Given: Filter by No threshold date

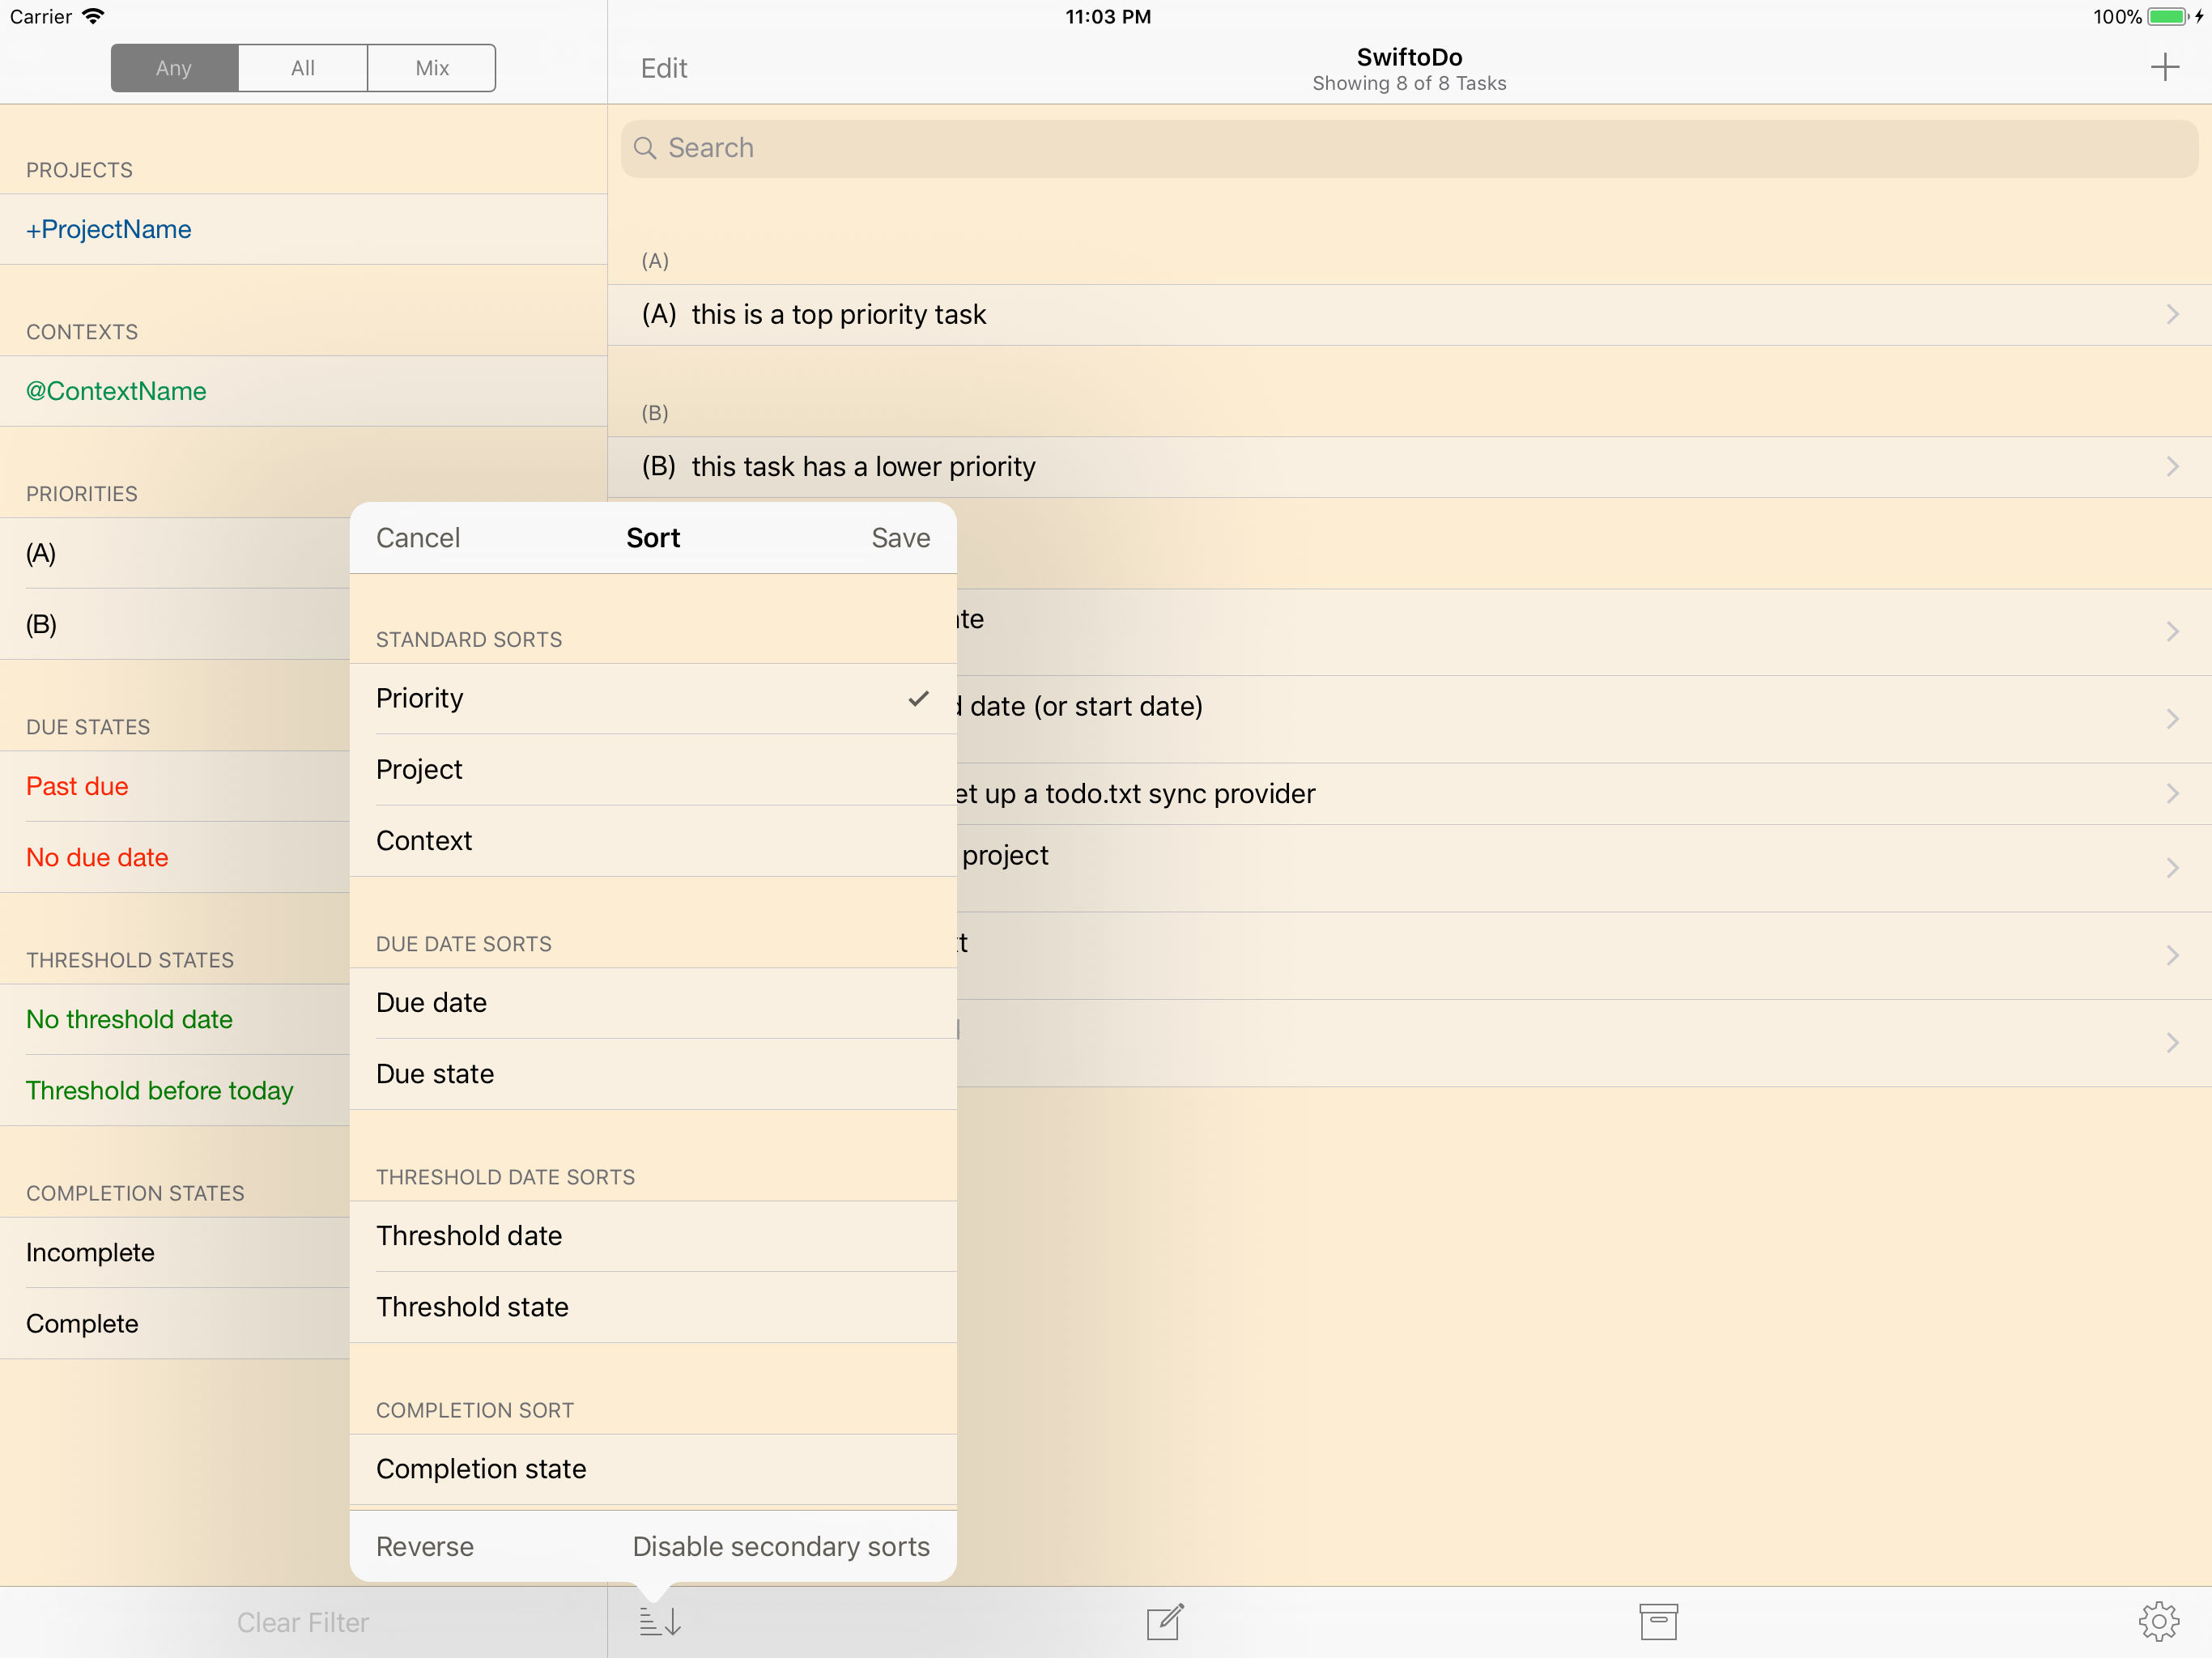Looking at the screenshot, I should tap(175, 1019).
